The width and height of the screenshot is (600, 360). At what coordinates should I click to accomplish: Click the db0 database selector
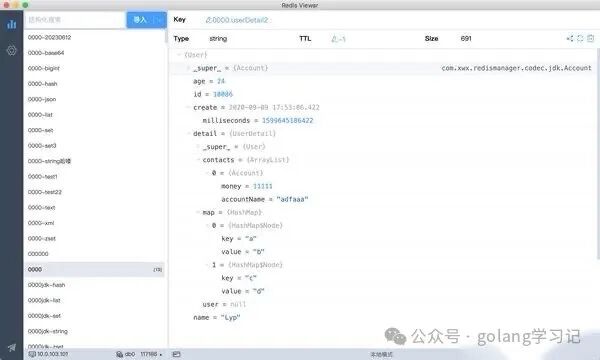click(x=130, y=354)
